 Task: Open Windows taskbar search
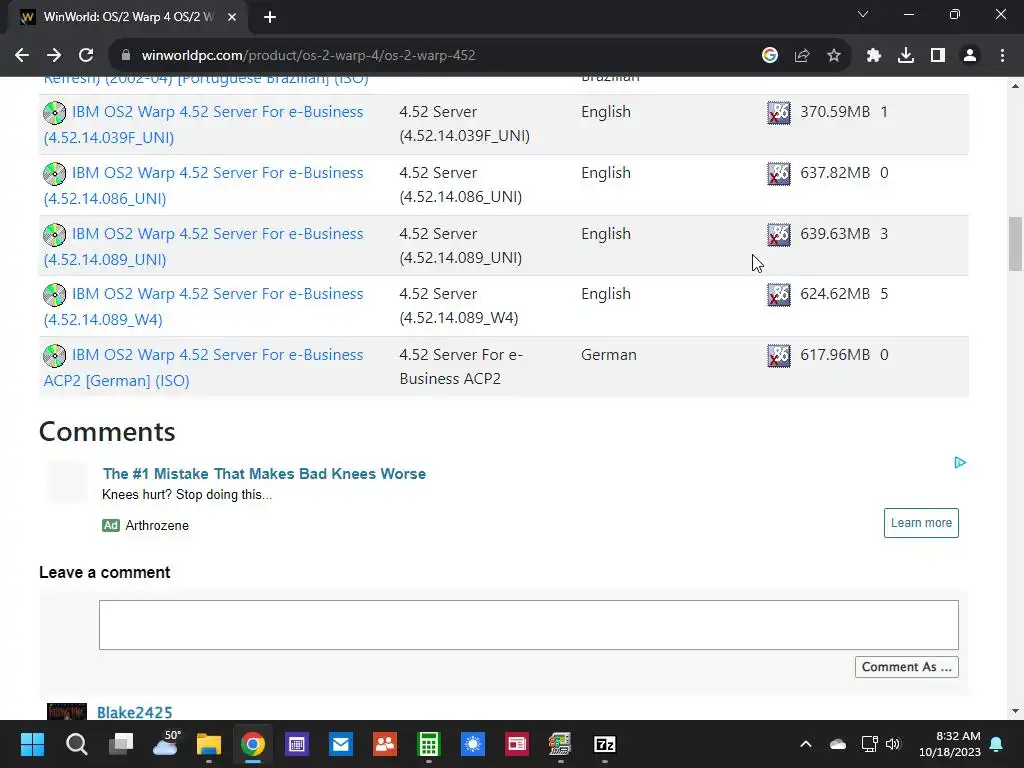click(76, 744)
